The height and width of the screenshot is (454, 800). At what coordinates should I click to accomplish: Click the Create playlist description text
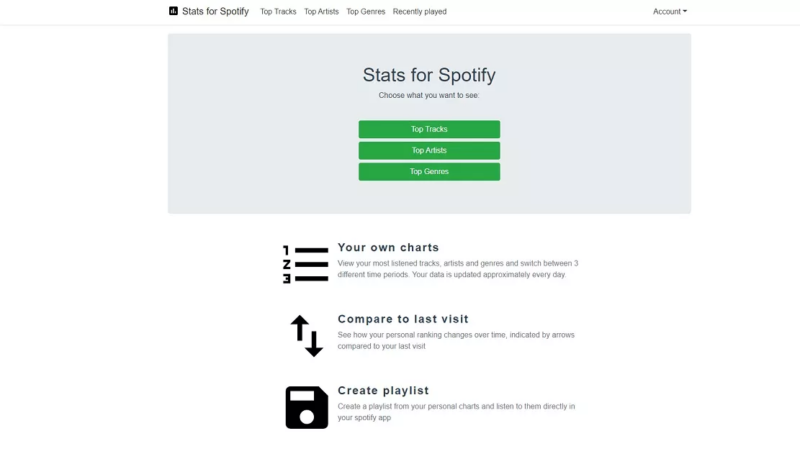[x=456, y=412]
